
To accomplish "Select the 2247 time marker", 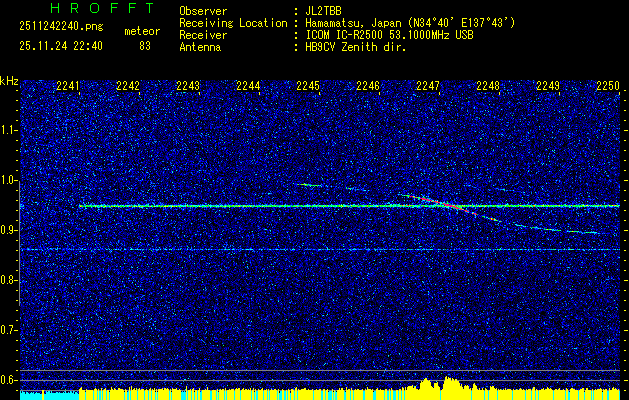I will coord(428,86).
